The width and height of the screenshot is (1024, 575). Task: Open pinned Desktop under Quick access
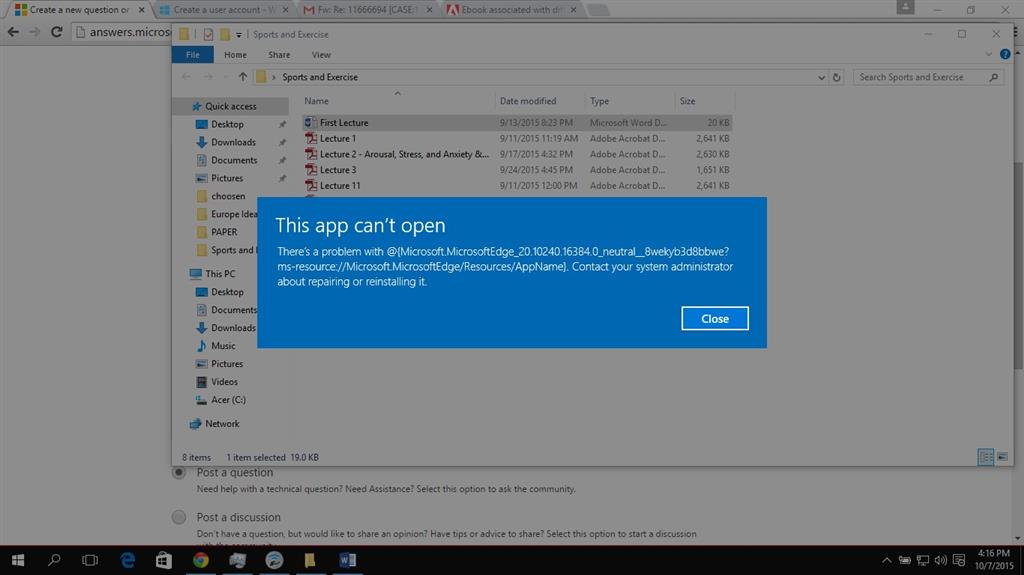coord(227,124)
